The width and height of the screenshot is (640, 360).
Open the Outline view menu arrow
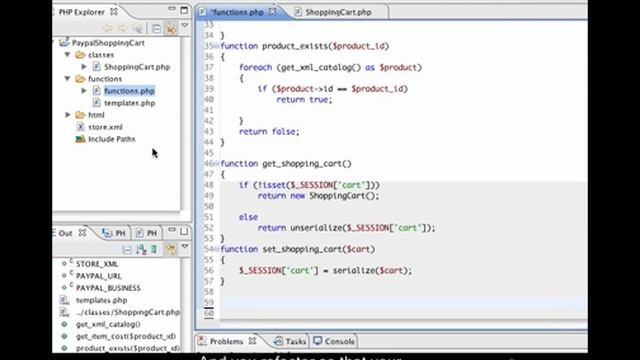(185, 247)
